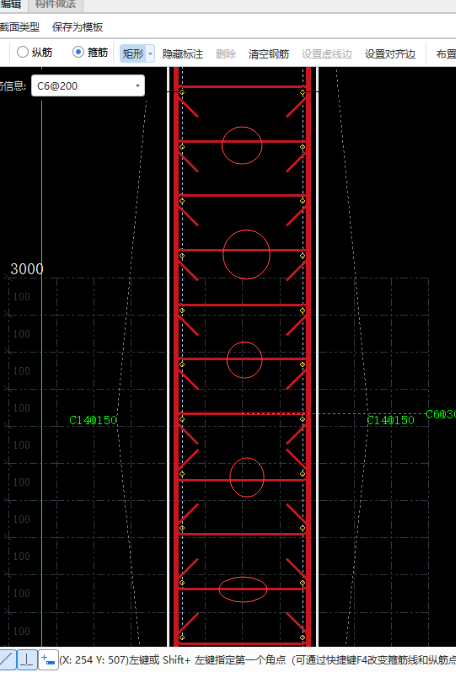Click the left green C14@150 label
Image resolution: width=456 pixels, height=691 pixels.
click(x=93, y=420)
